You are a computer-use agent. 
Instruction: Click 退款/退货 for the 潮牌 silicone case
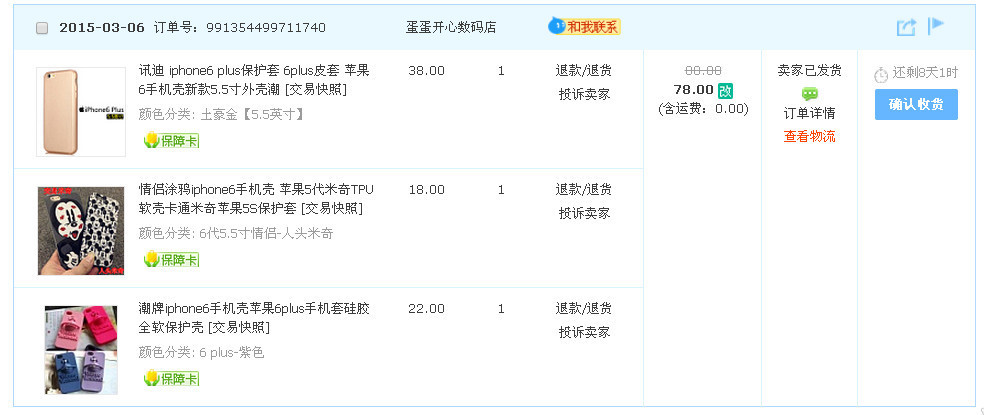[x=584, y=308]
